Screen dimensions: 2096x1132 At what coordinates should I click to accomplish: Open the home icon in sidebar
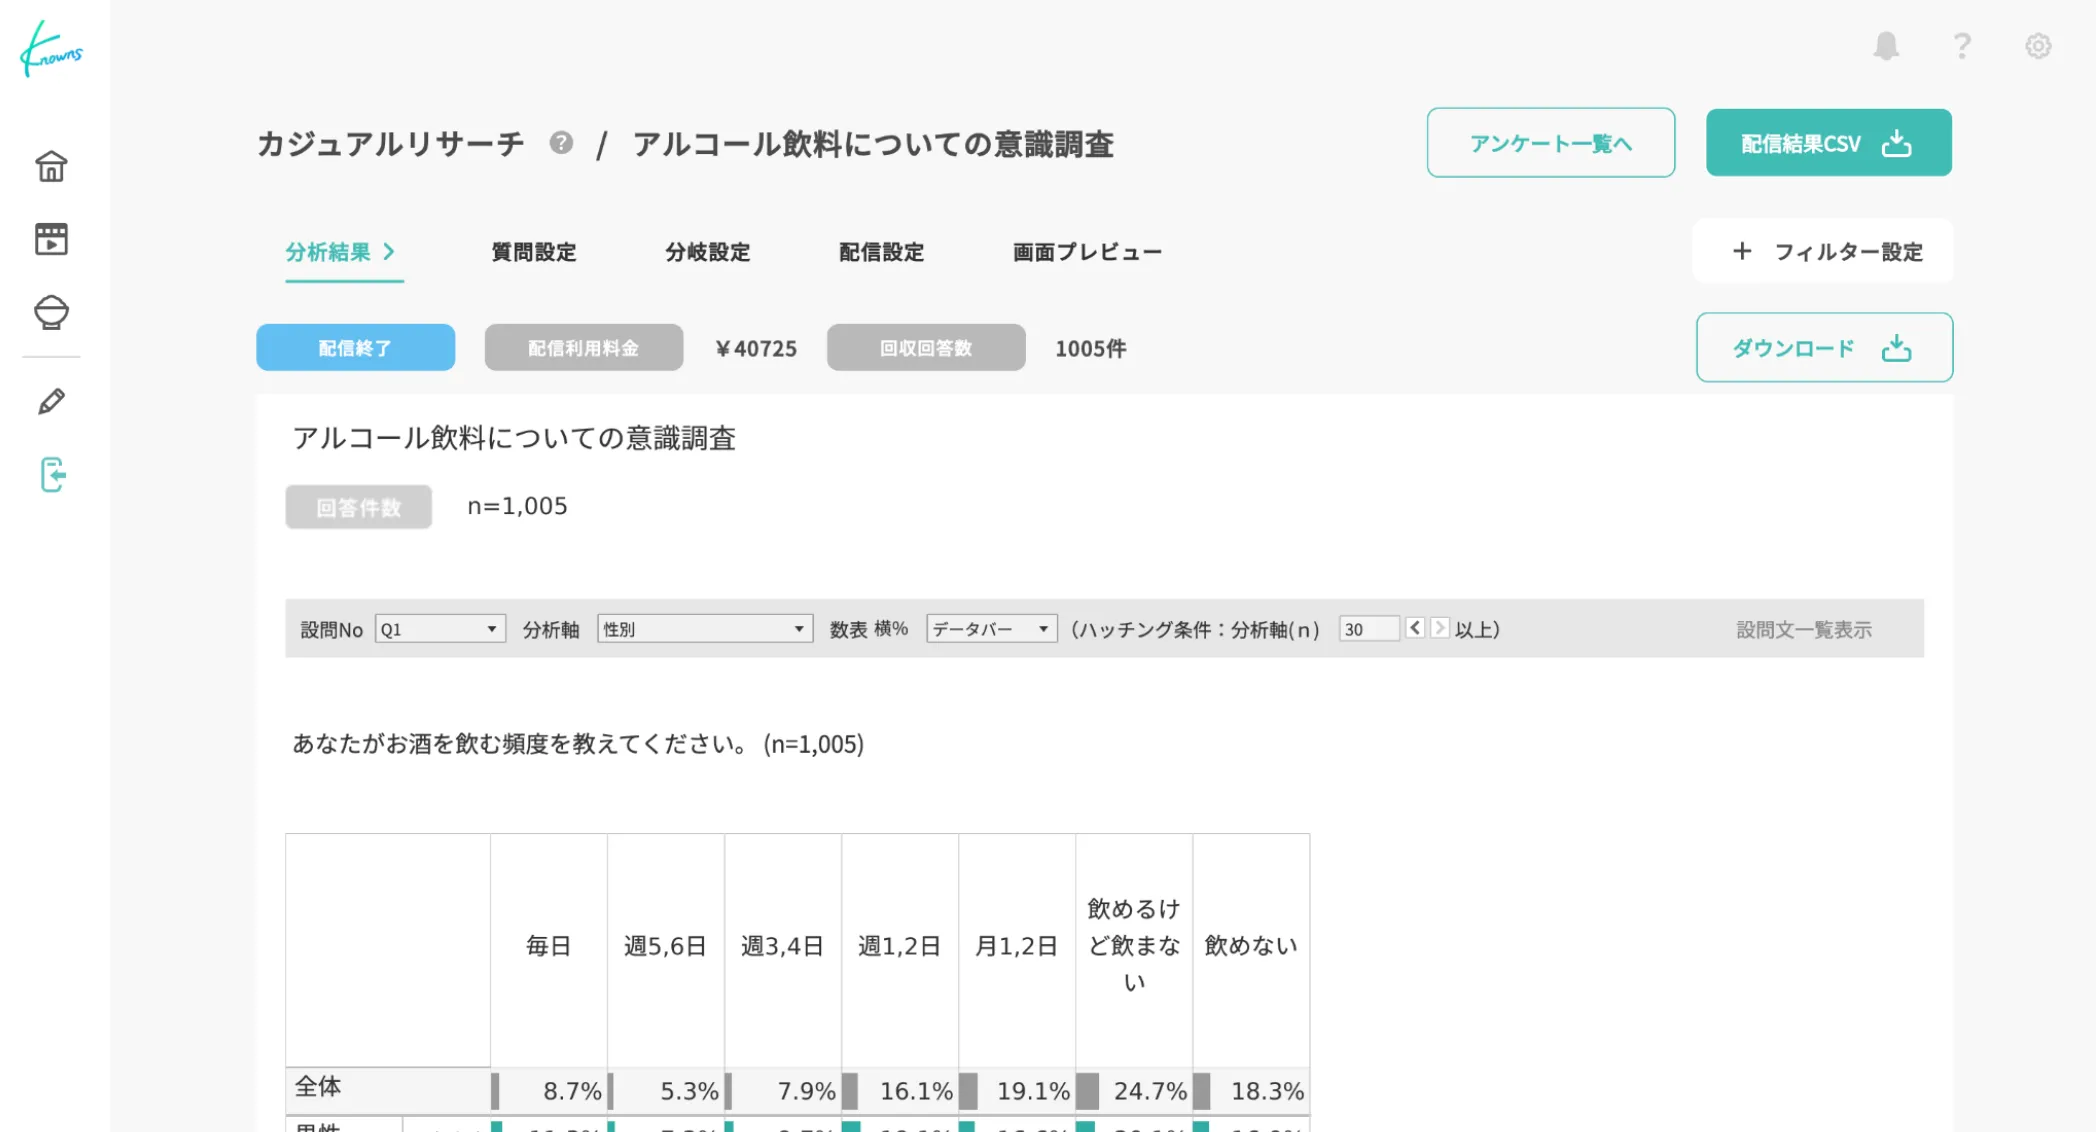51,166
